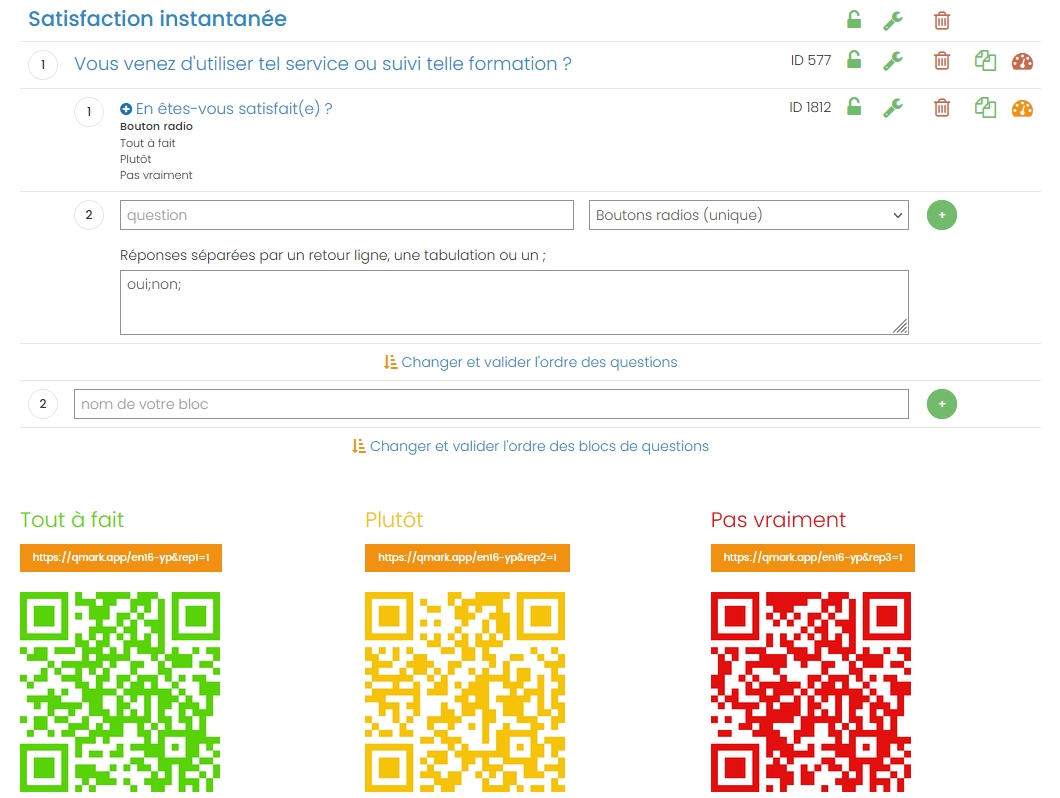Click trash icon for question ID 1812
Screen dimensions: 1060x798
[942, 108]
